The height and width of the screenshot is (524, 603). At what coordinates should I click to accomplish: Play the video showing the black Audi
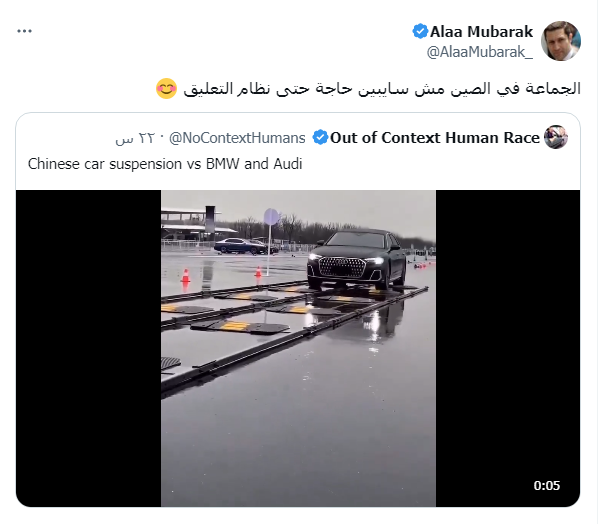coord(298,348)
